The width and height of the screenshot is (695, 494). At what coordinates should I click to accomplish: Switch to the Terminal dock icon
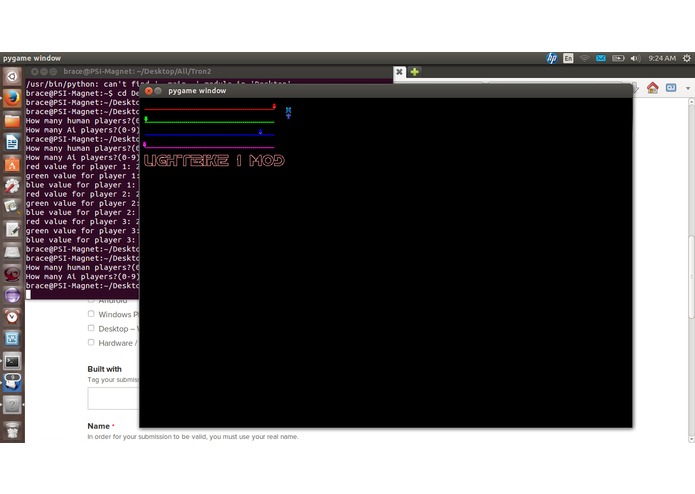coord(12,361)
